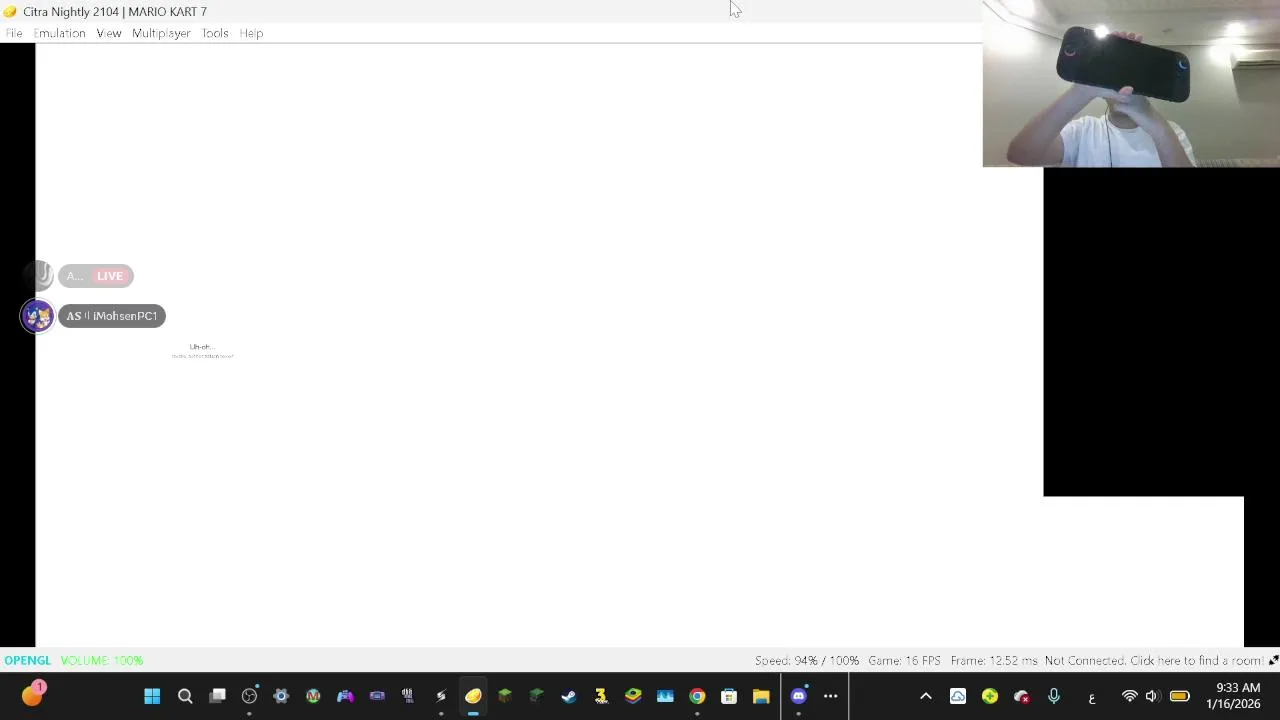
Task: Open Steam from taskbar
Action: coord(569,696)
